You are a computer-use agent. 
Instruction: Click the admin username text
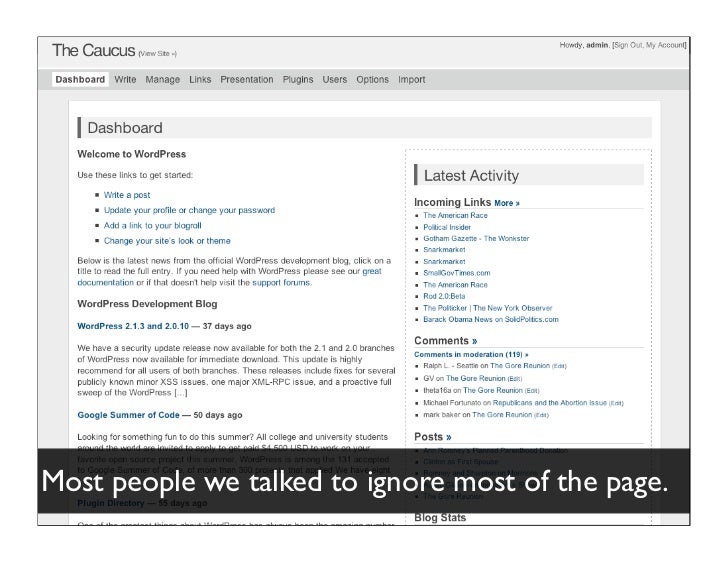tap(597, 45)
